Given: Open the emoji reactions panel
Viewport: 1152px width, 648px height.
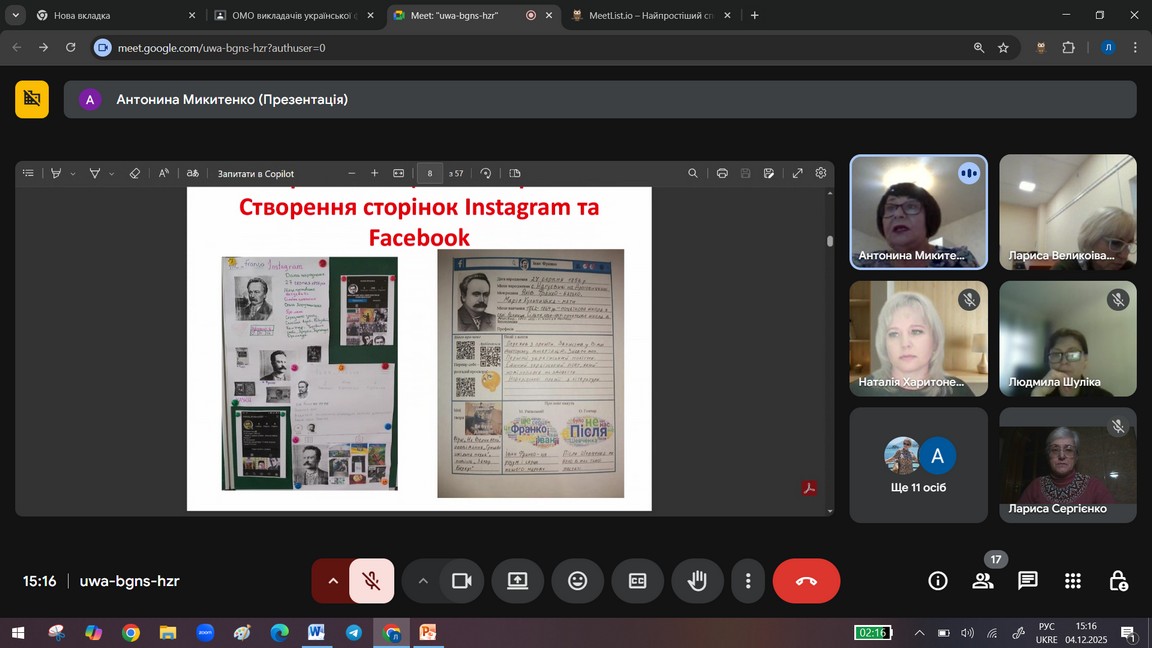Looking at the screenshot, I should coord(577,581).
